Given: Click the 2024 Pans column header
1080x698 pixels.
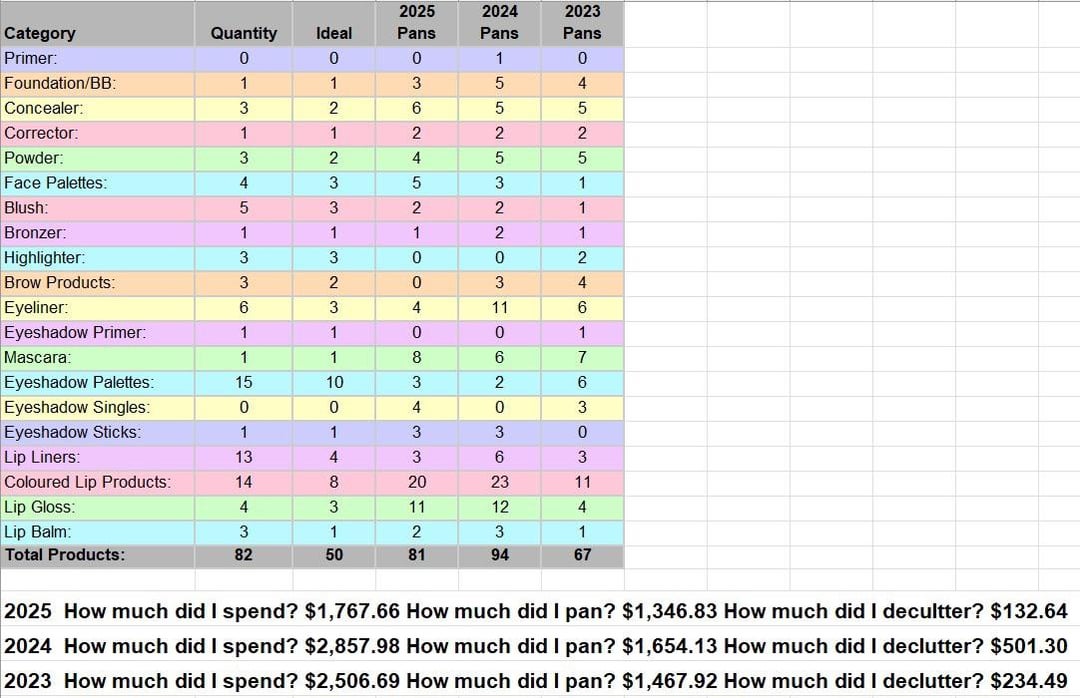Looking at the screenshot, I should click(499, 23).
